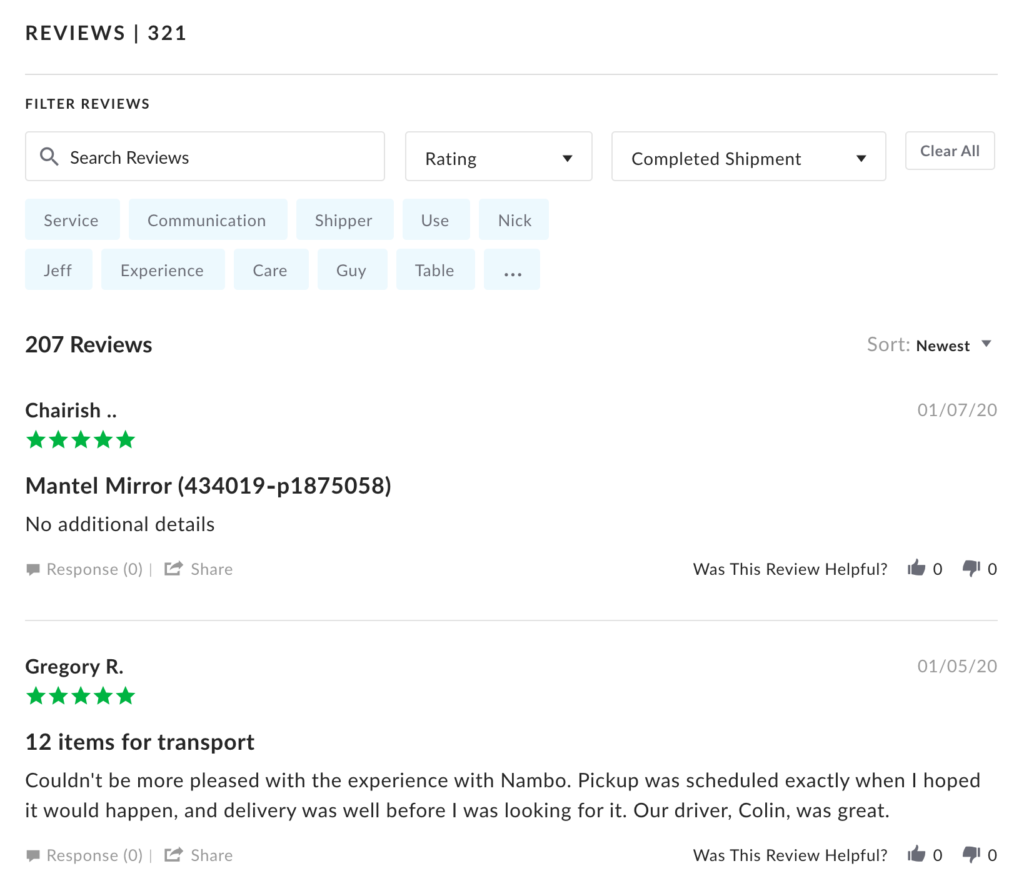Focus the Search Reviews field
The width and height of the screenshot is (1024, 891).
click(x=220, y=157)
